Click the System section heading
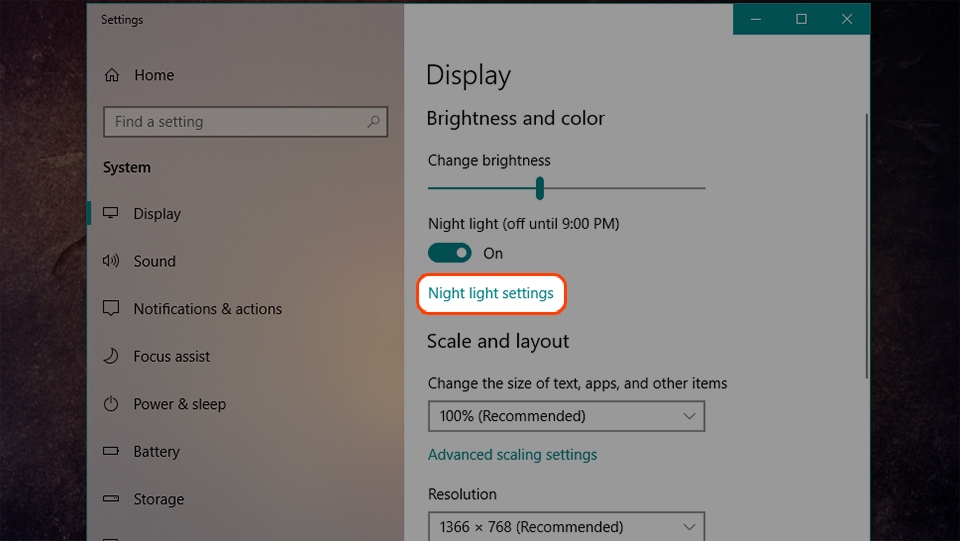960x541 pixels. [x=127, y=168]
